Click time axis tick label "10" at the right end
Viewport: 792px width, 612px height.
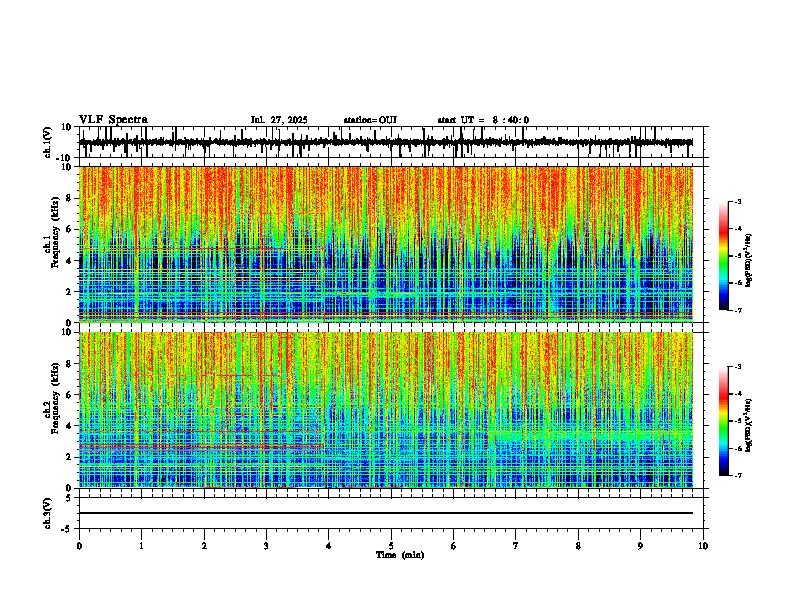703,546
